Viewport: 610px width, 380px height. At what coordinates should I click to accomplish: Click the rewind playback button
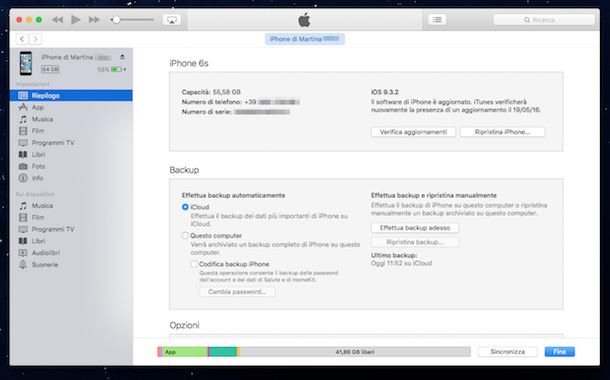point(58,19)
